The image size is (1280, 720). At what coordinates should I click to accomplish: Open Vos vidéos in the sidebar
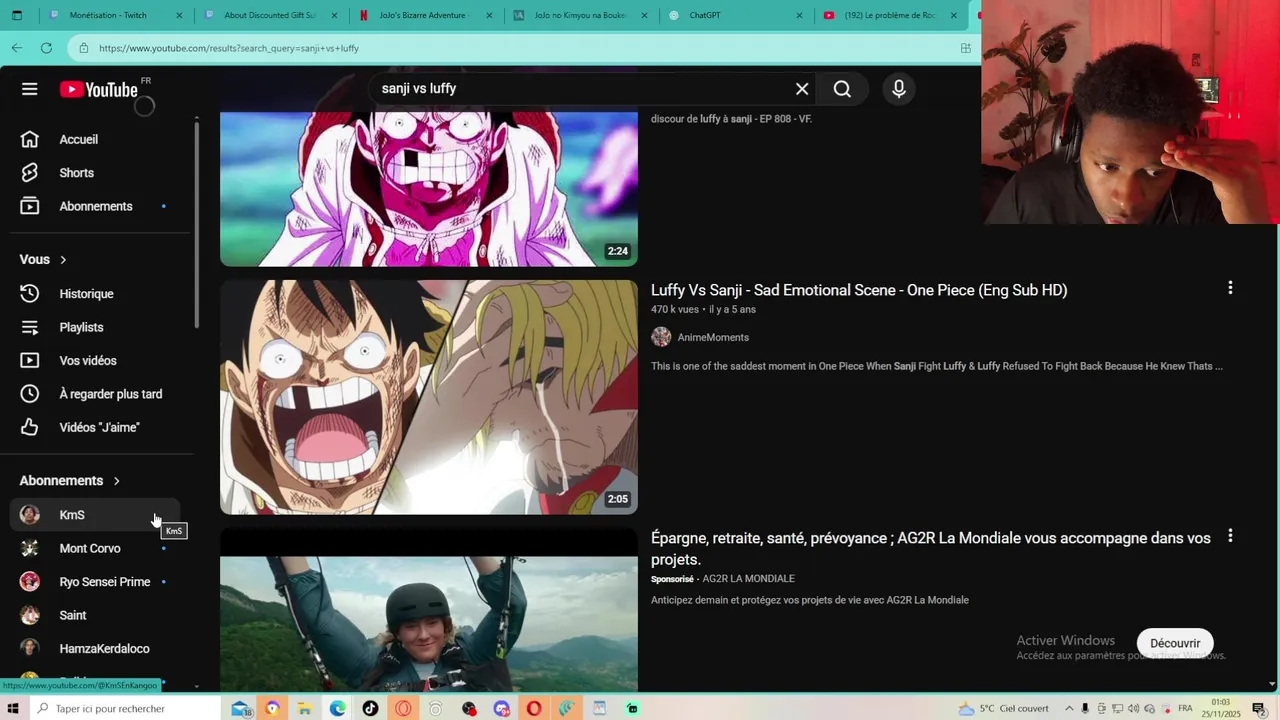pos(100,361)
